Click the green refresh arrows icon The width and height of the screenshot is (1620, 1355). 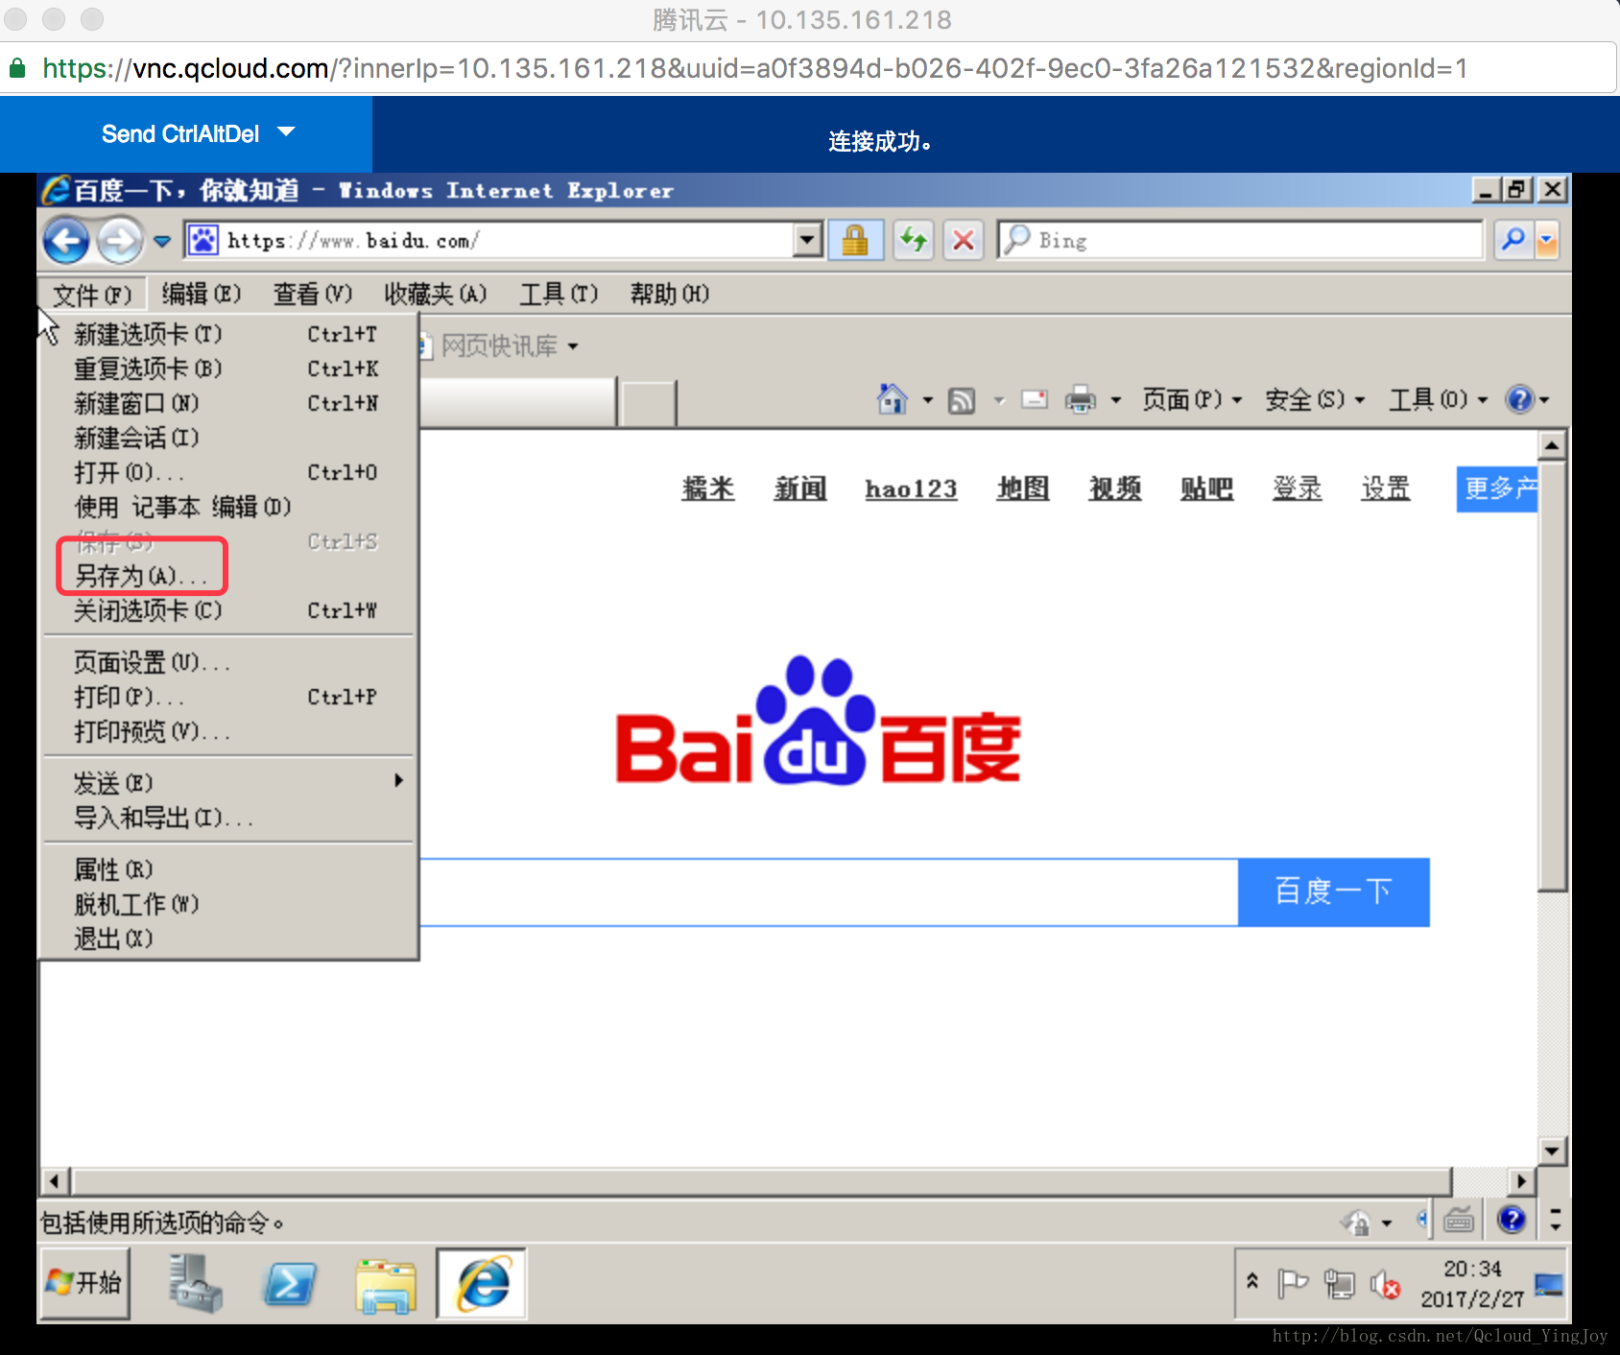tap(913, 240)
